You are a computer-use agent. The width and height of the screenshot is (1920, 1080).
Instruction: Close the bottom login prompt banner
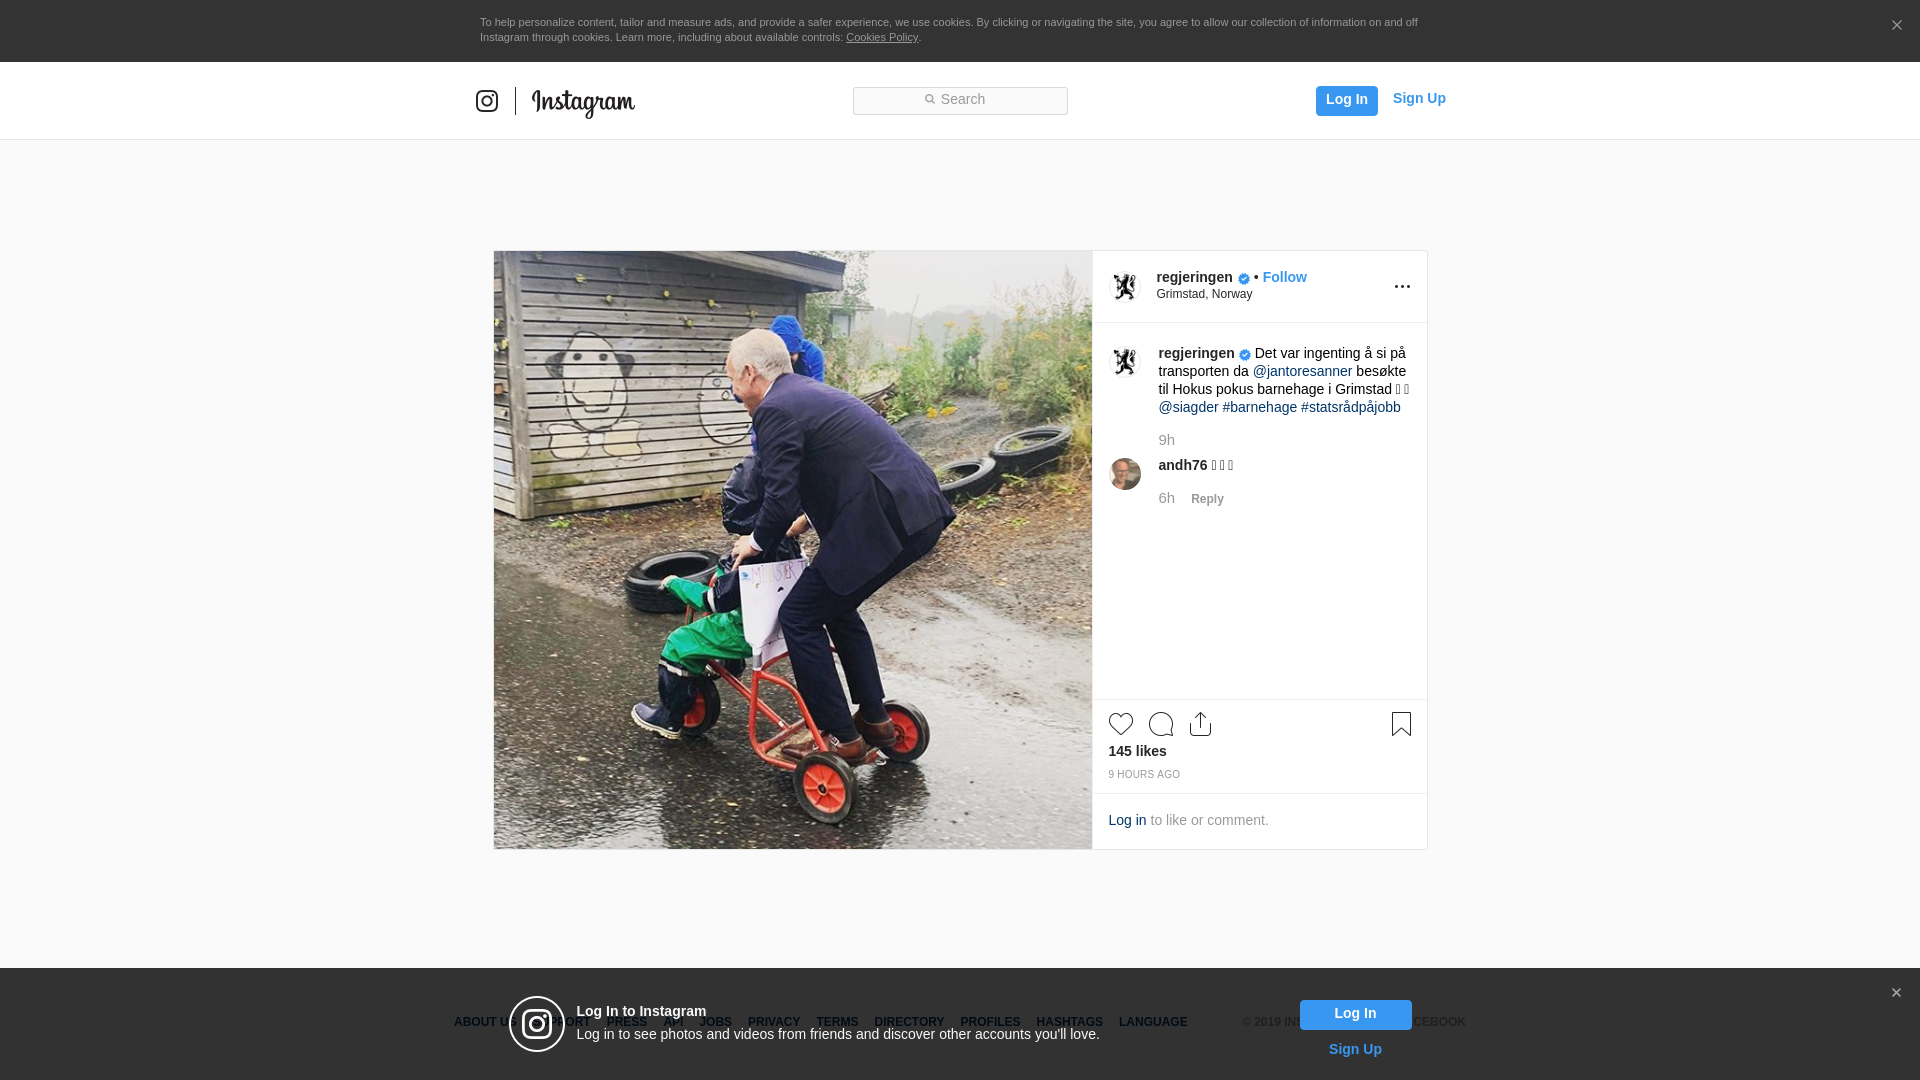1896,993
